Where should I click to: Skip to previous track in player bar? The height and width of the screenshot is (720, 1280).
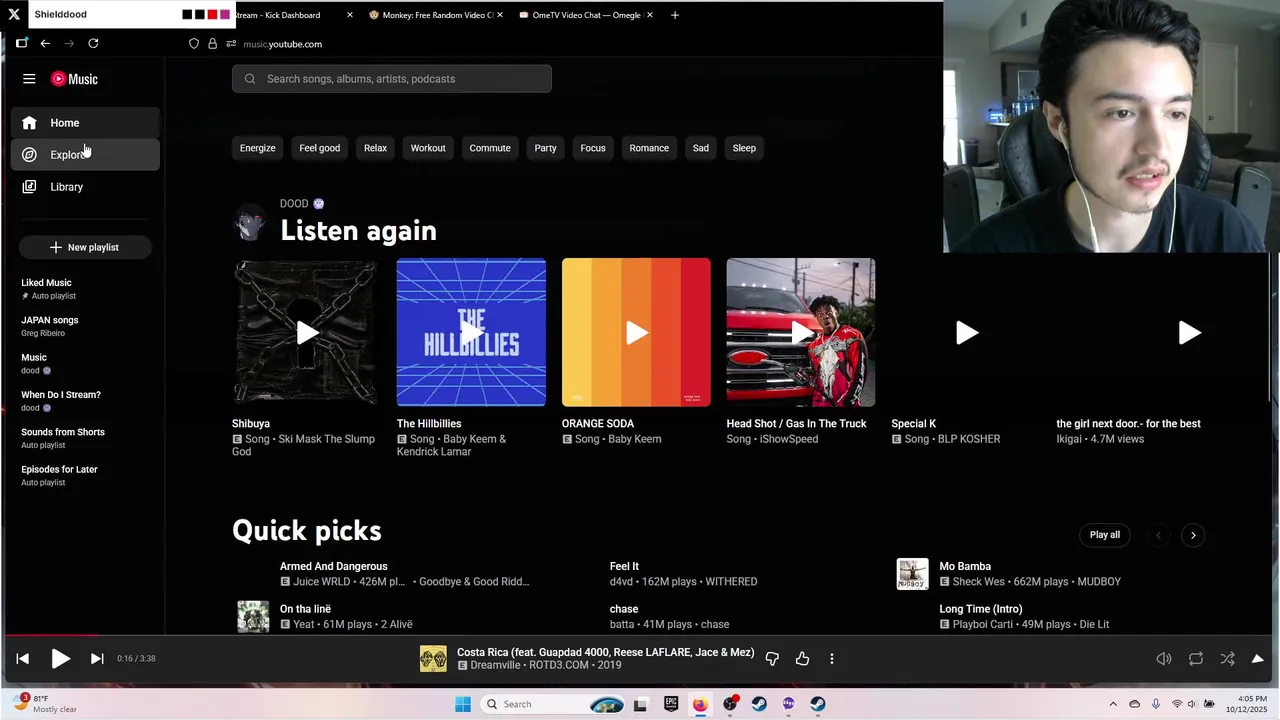[22, 658]
